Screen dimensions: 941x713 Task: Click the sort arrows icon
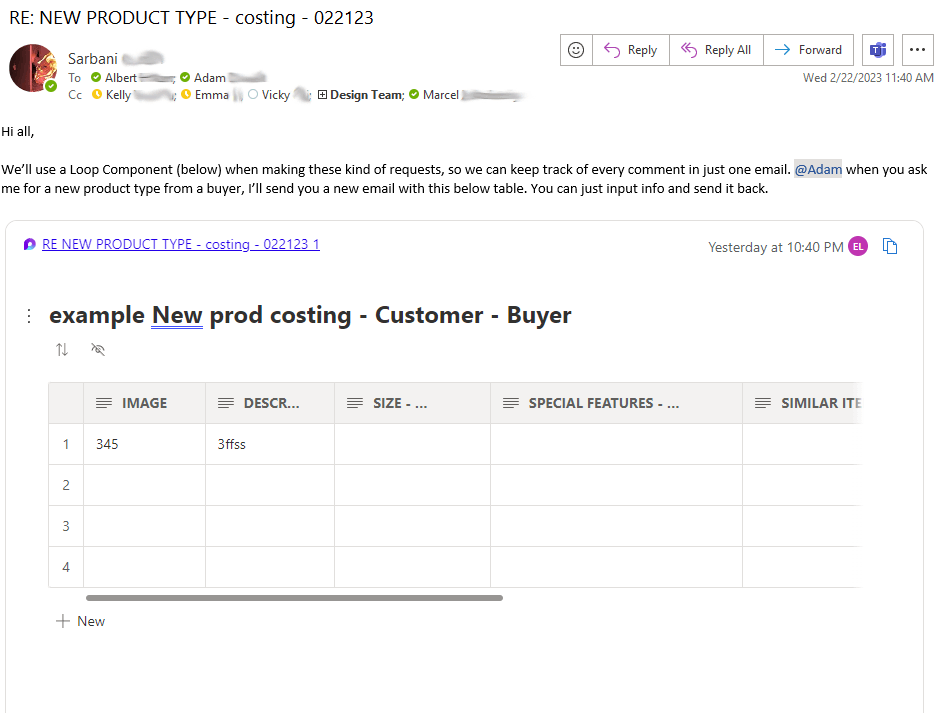[x=62, y=349]
